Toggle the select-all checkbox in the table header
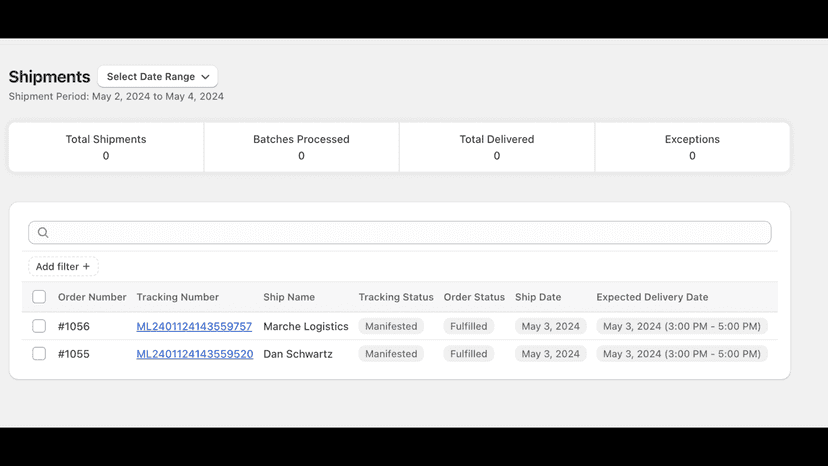The height and width of the screenshot is (466, 828). 39,297
